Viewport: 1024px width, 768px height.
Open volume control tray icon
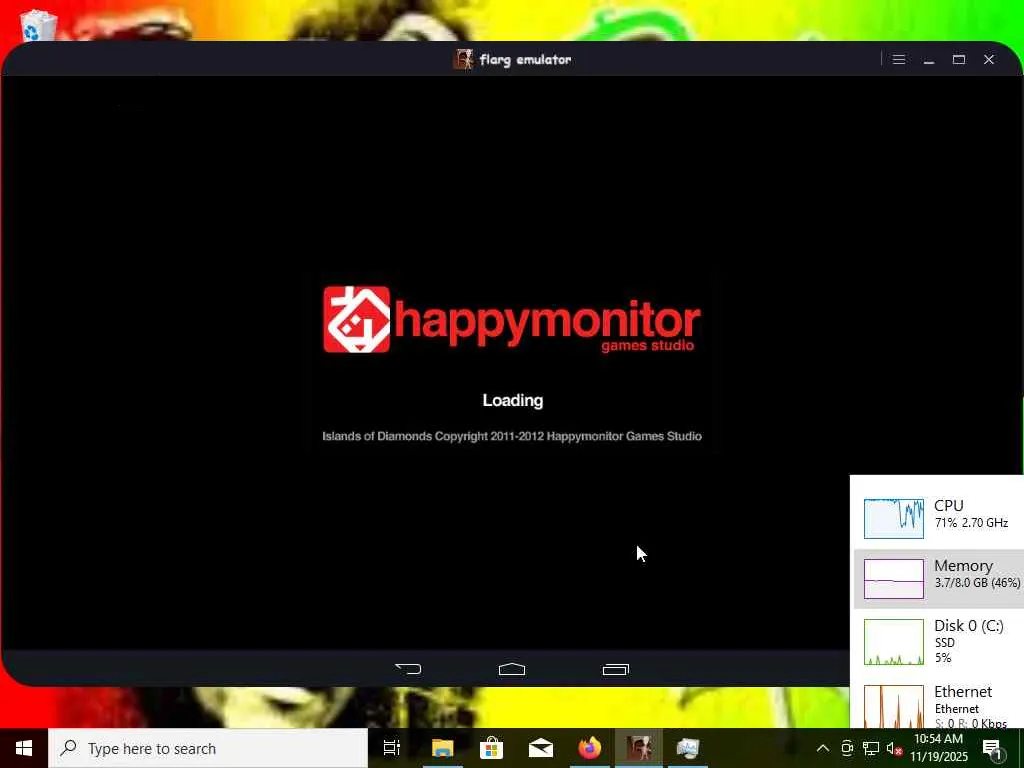point(894,748)
